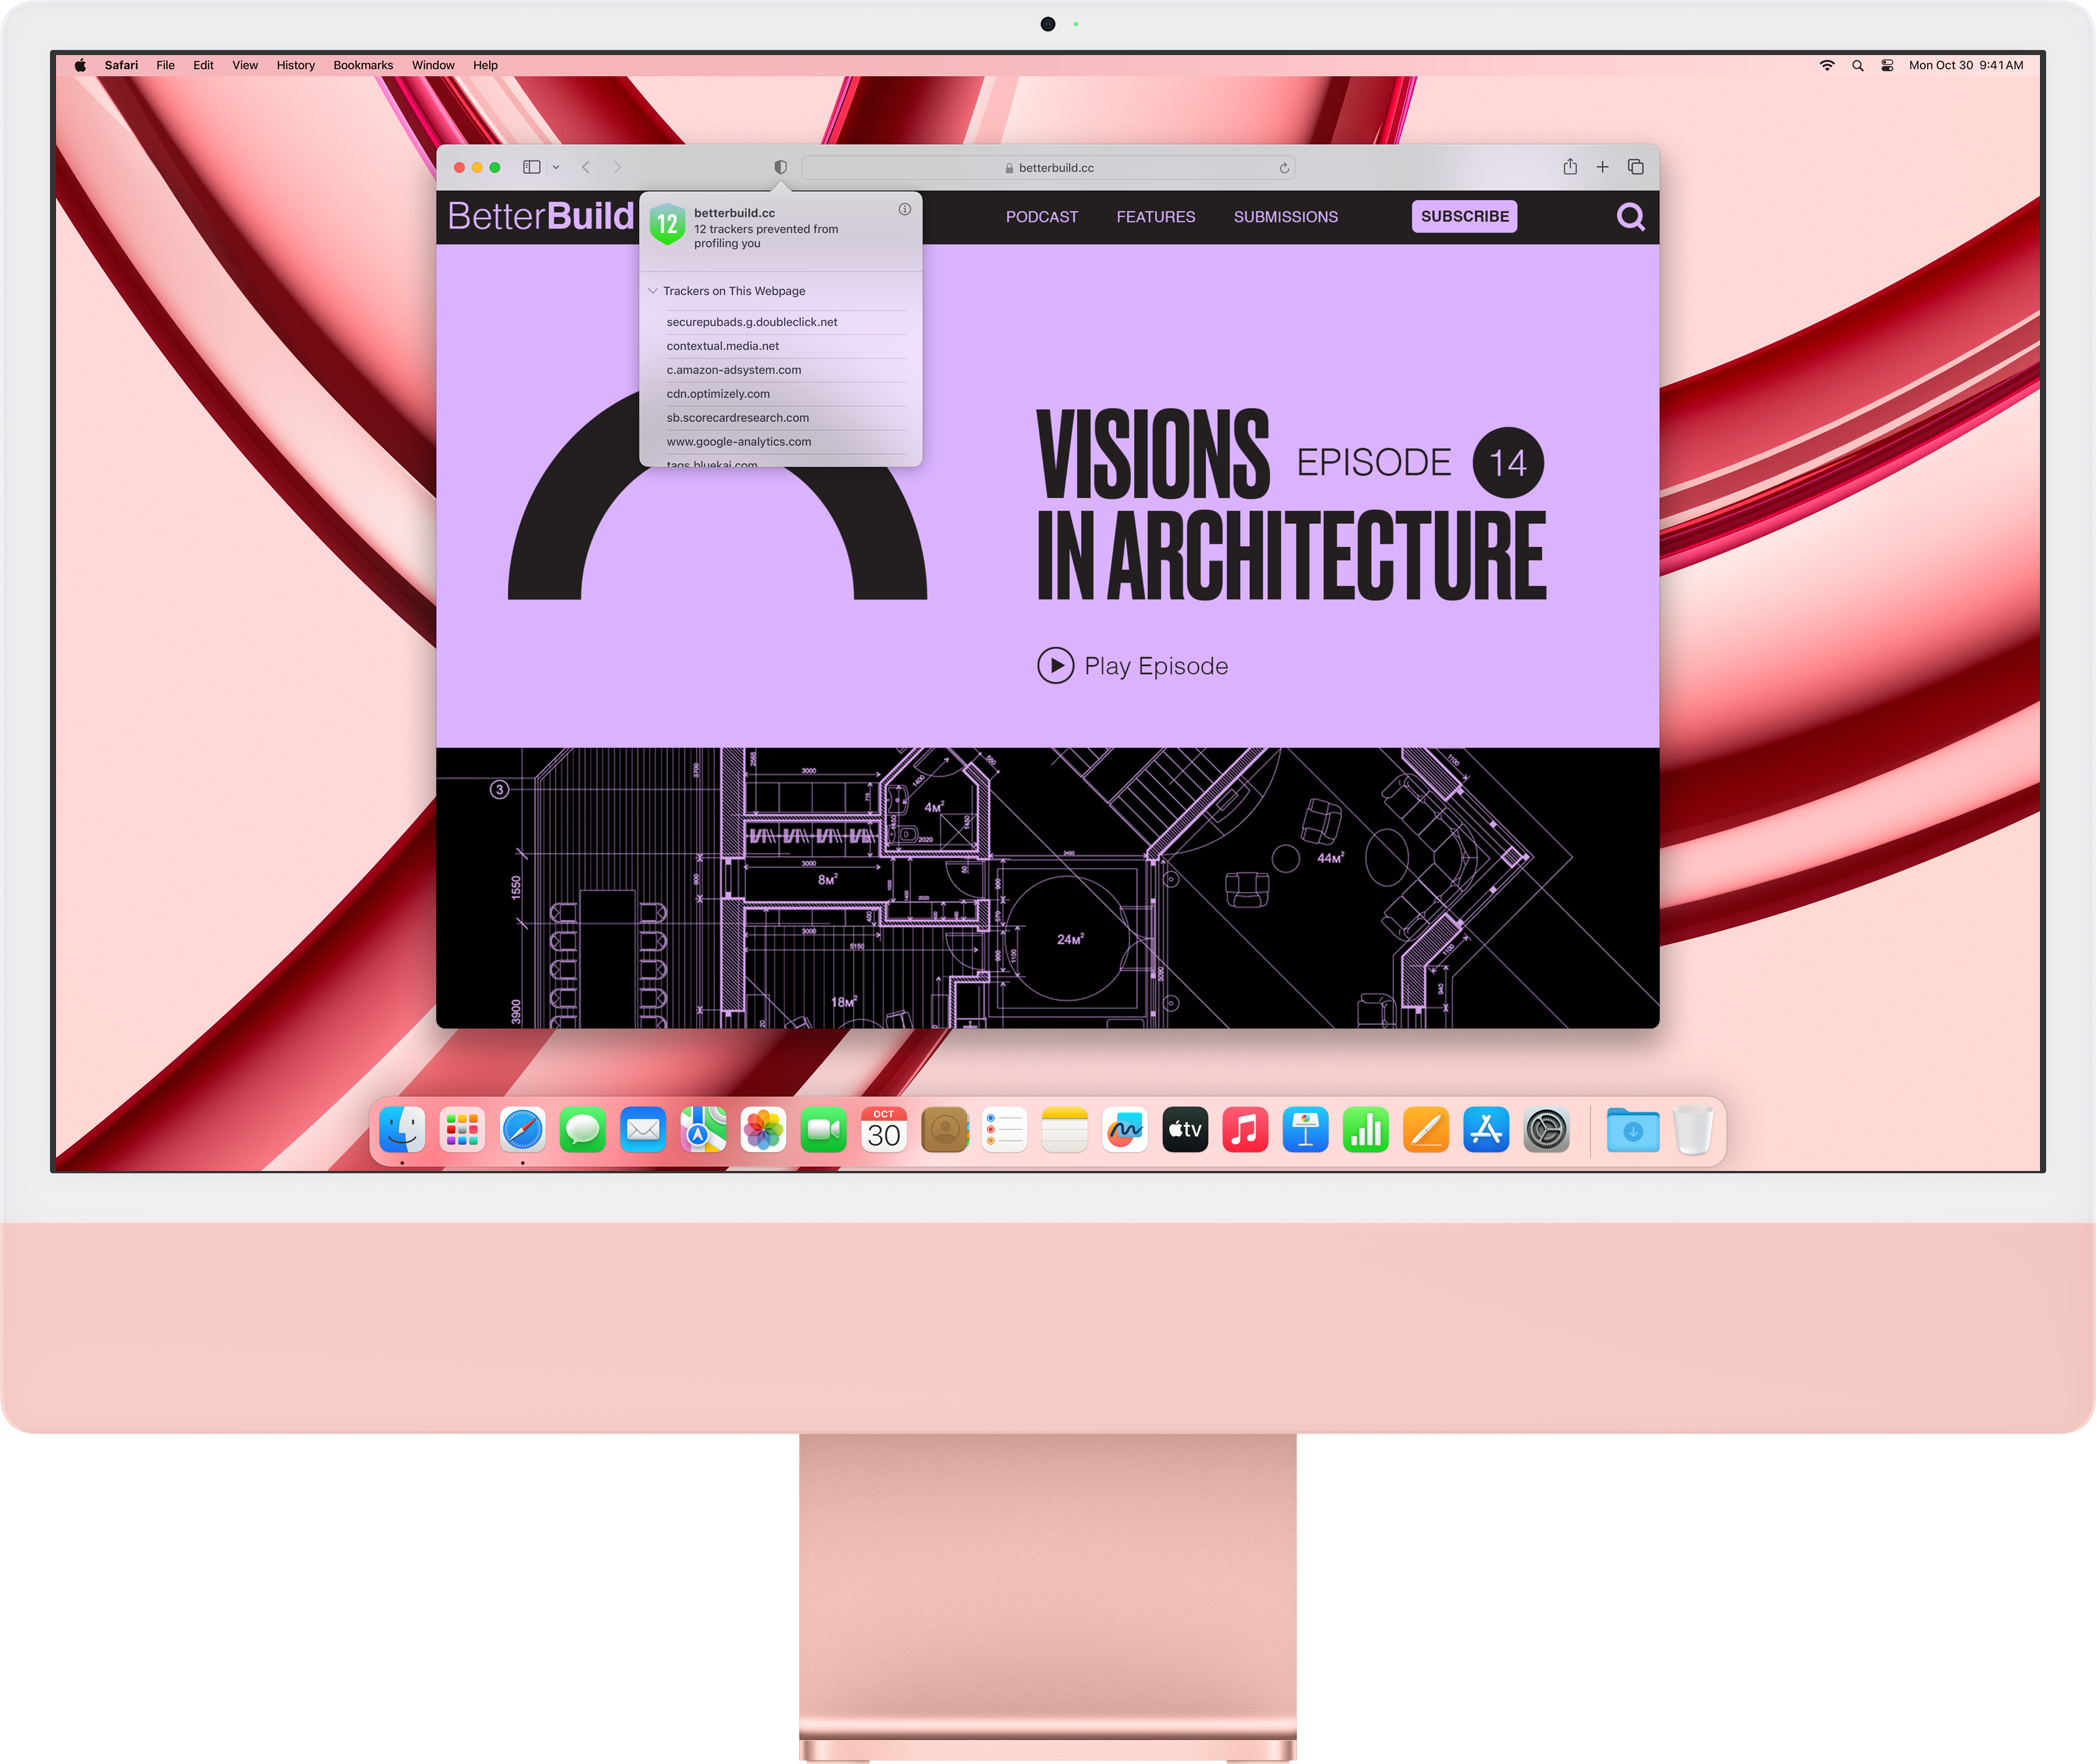2096x1764 pixels.
Task: Collapse Trackers on This Webpage section
Action: [653, 291]
